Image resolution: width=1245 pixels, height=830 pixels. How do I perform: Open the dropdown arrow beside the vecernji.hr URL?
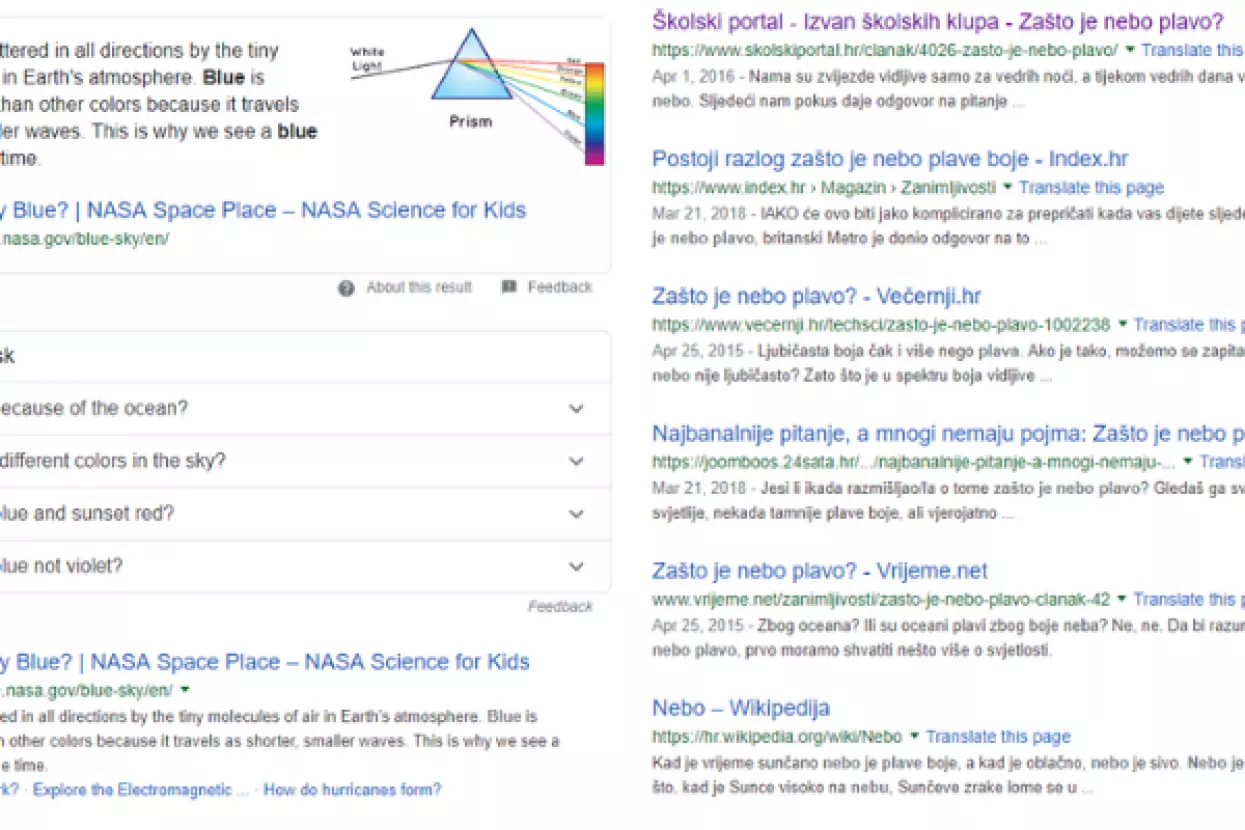1122,324
